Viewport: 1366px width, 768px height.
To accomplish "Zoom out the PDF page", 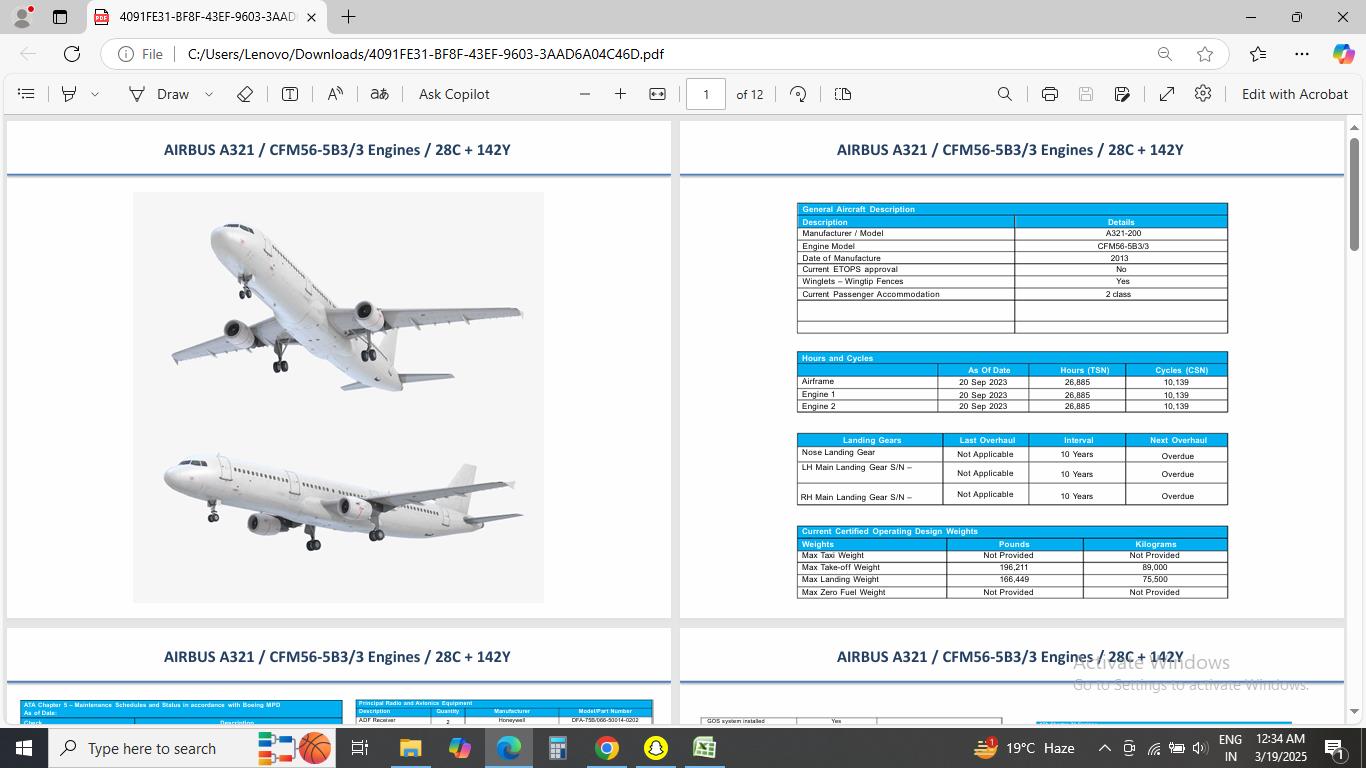I will coord(585,94).
